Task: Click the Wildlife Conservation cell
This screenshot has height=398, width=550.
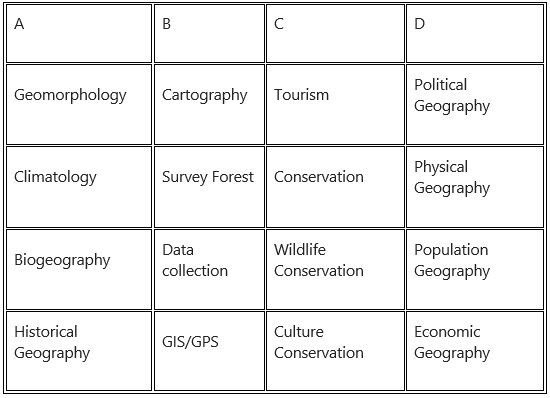Action: point(335,269)
